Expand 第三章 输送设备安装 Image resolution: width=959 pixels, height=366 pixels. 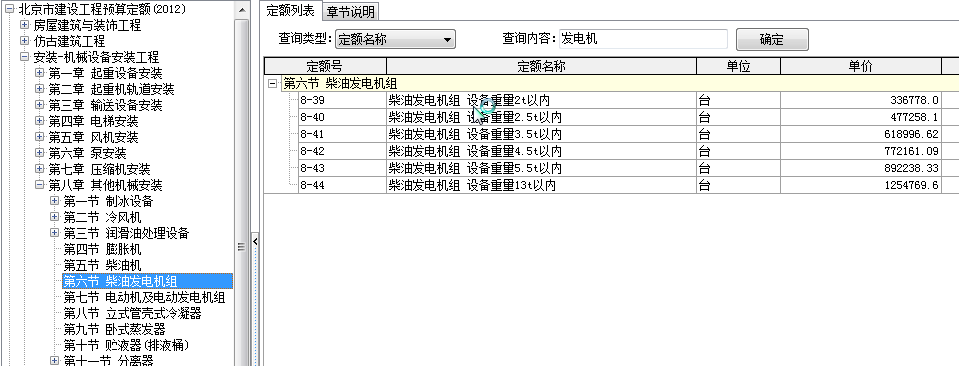click(40, 105)
